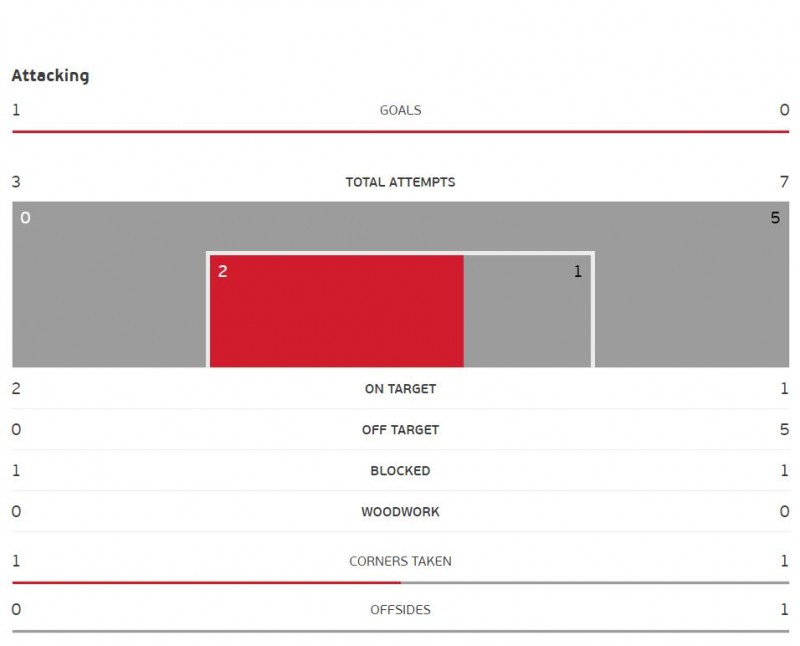800x646 pixels.
Task: Select the OFFSIDES label
Action: click(400, 609)
